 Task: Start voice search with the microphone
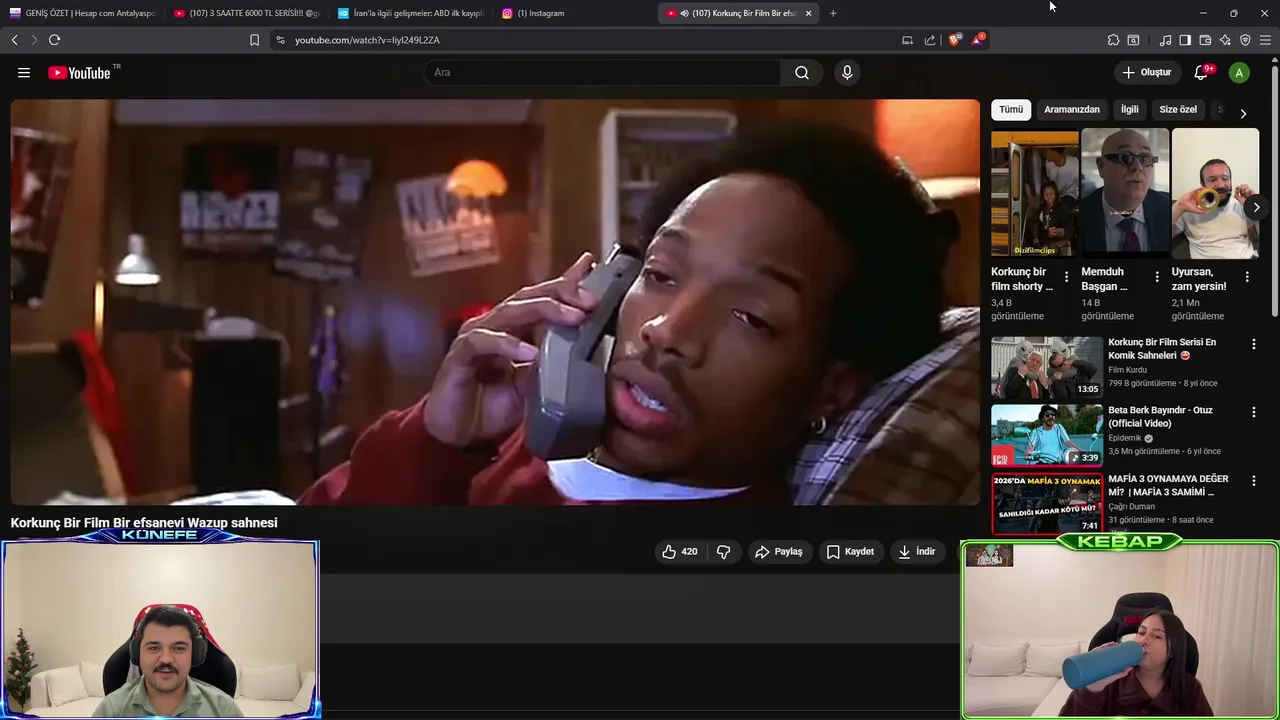click(x=847, y=72)
